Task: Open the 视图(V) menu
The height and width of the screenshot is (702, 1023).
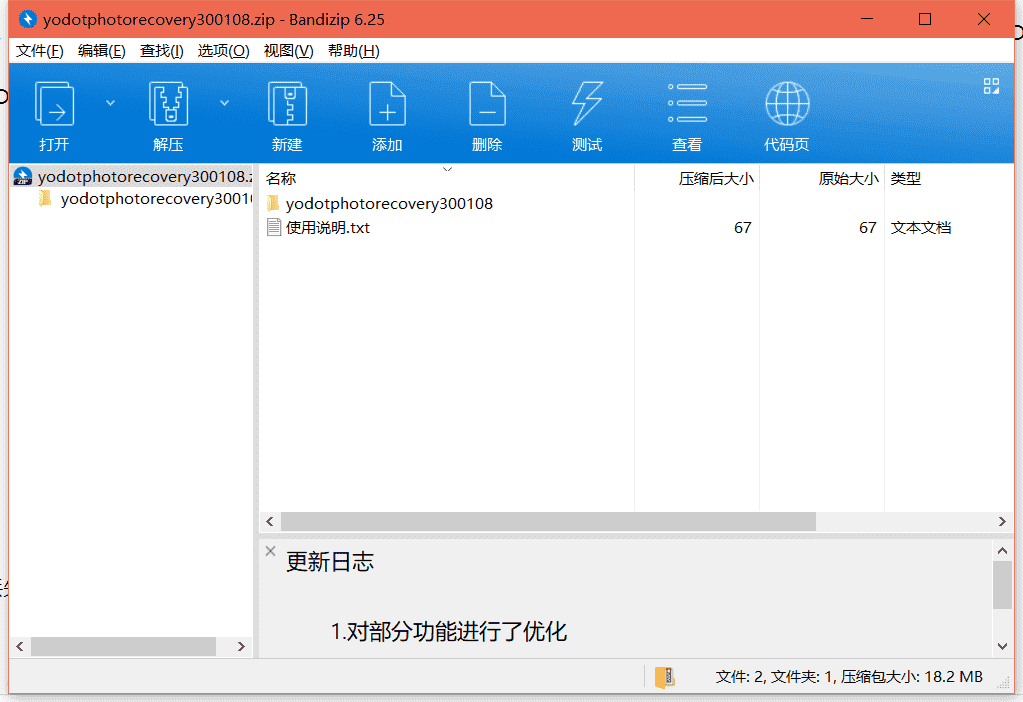Action: click(x=288, y=51)
